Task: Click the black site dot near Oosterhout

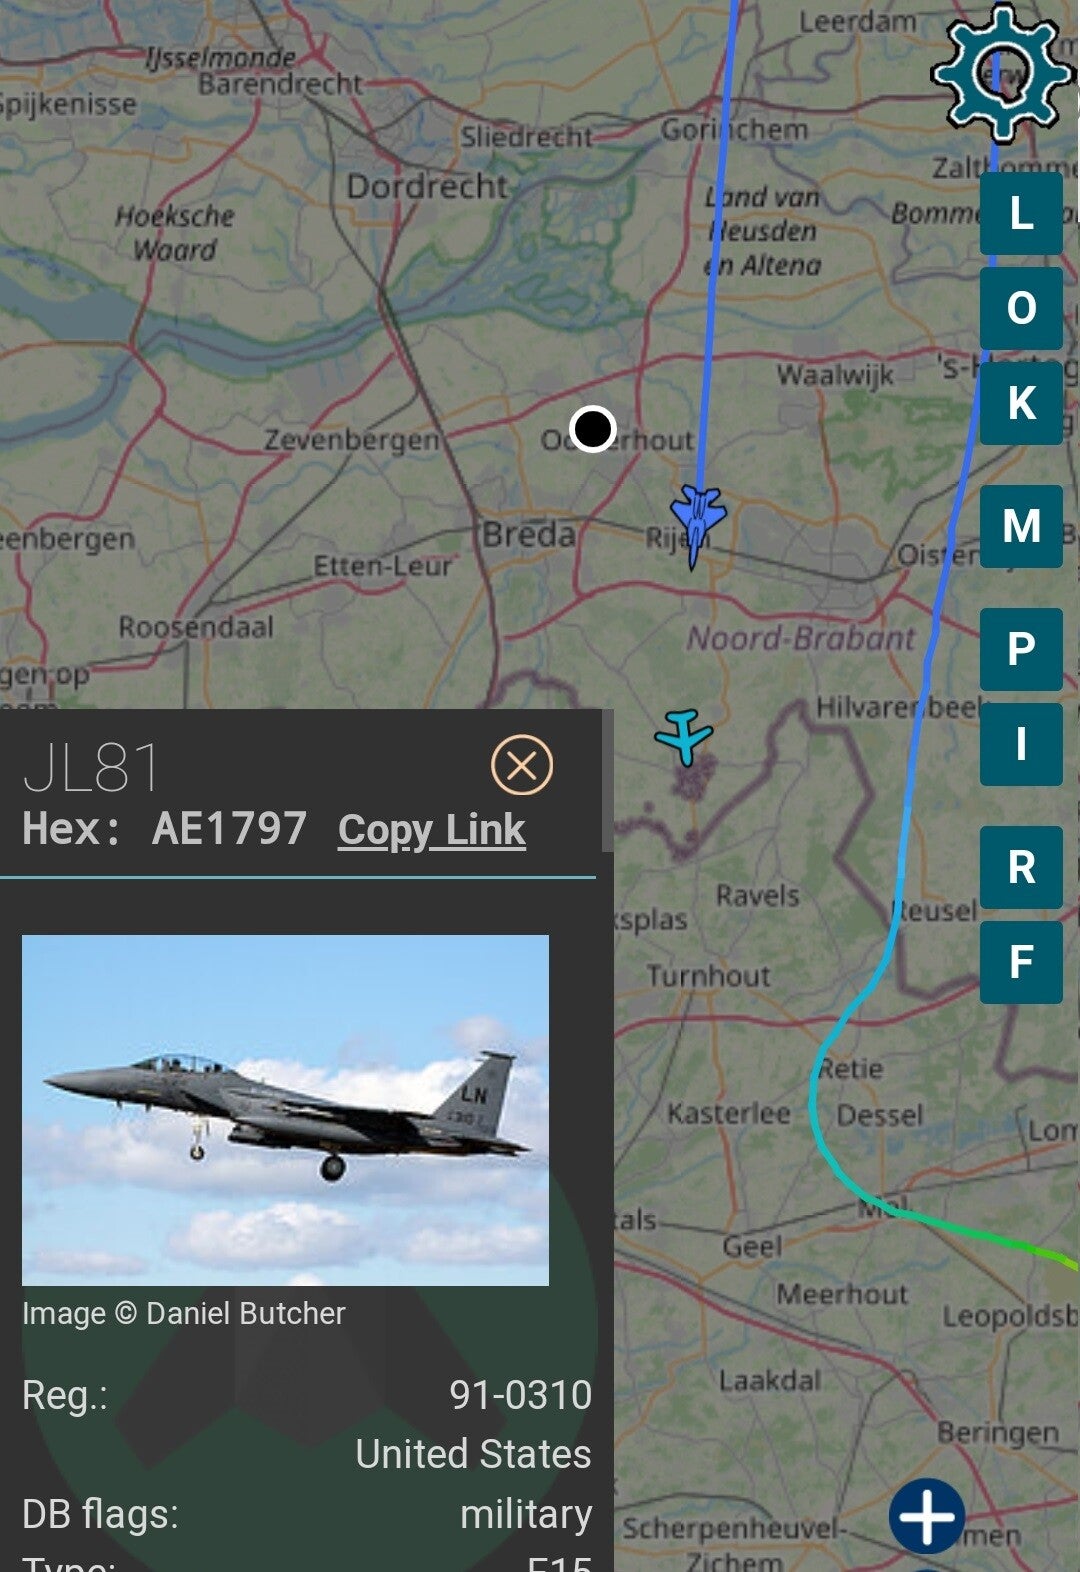Action: (592, 429)
